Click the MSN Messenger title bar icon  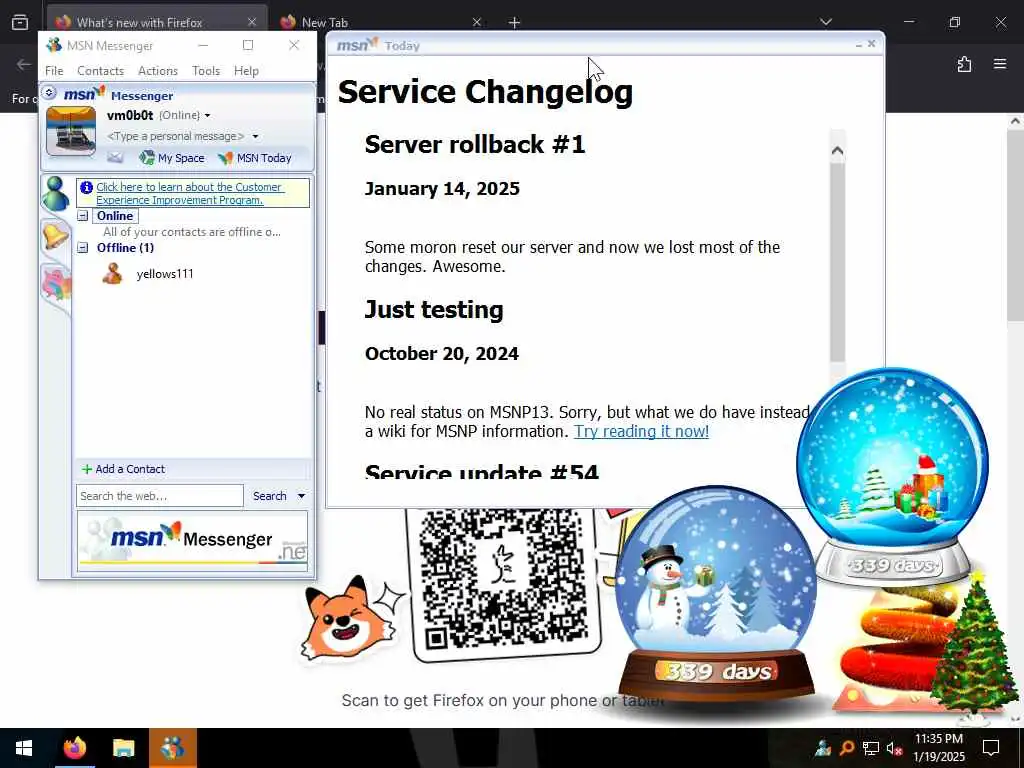[54, 45]
